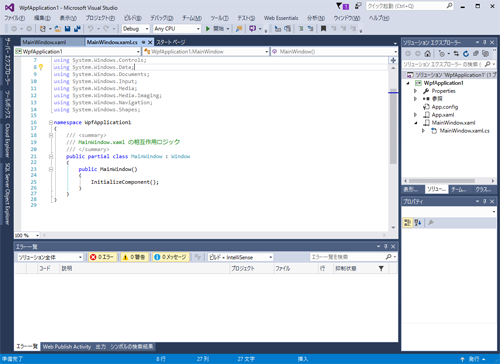Viewport: 500px width, 364px height.
Task: Click the bookmark toolbar icon
Action: click(x=323, y=29)
